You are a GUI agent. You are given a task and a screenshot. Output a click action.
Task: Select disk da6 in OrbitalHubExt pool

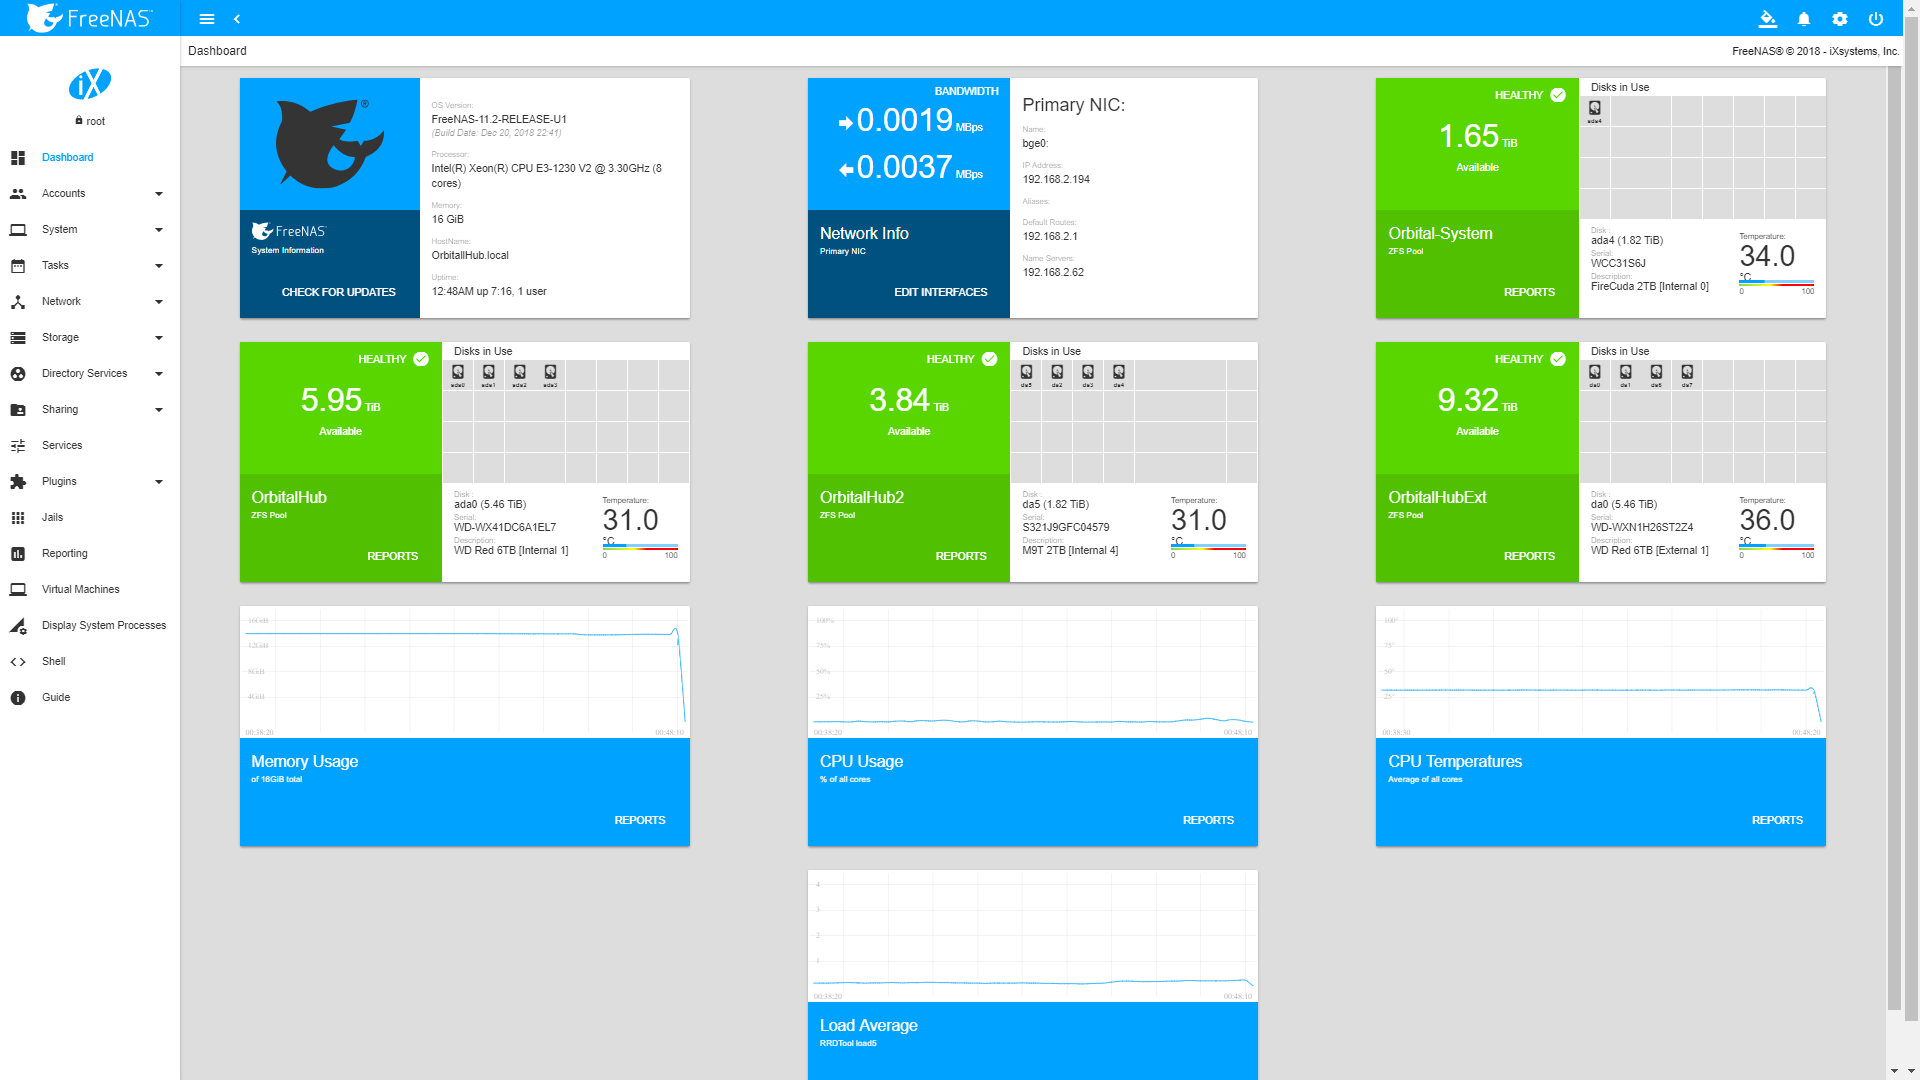click(x=1656, y=375)
